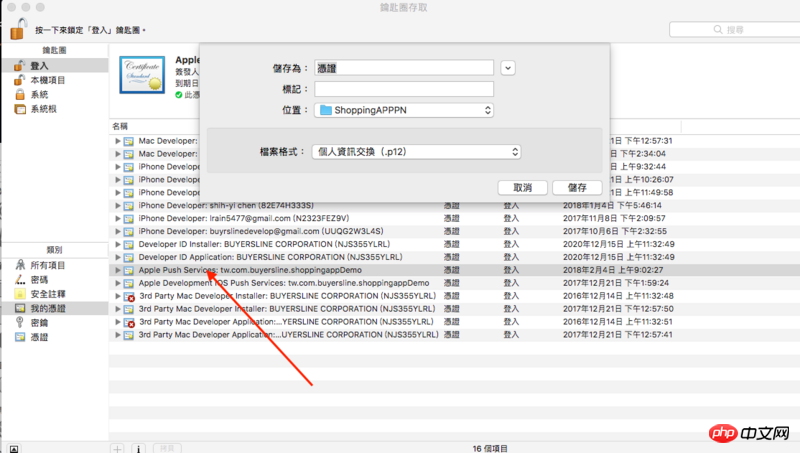Click the certificate thumbnail image
Image resolution: width=800 pixels, height=453 pixels.
coord(142,75)
